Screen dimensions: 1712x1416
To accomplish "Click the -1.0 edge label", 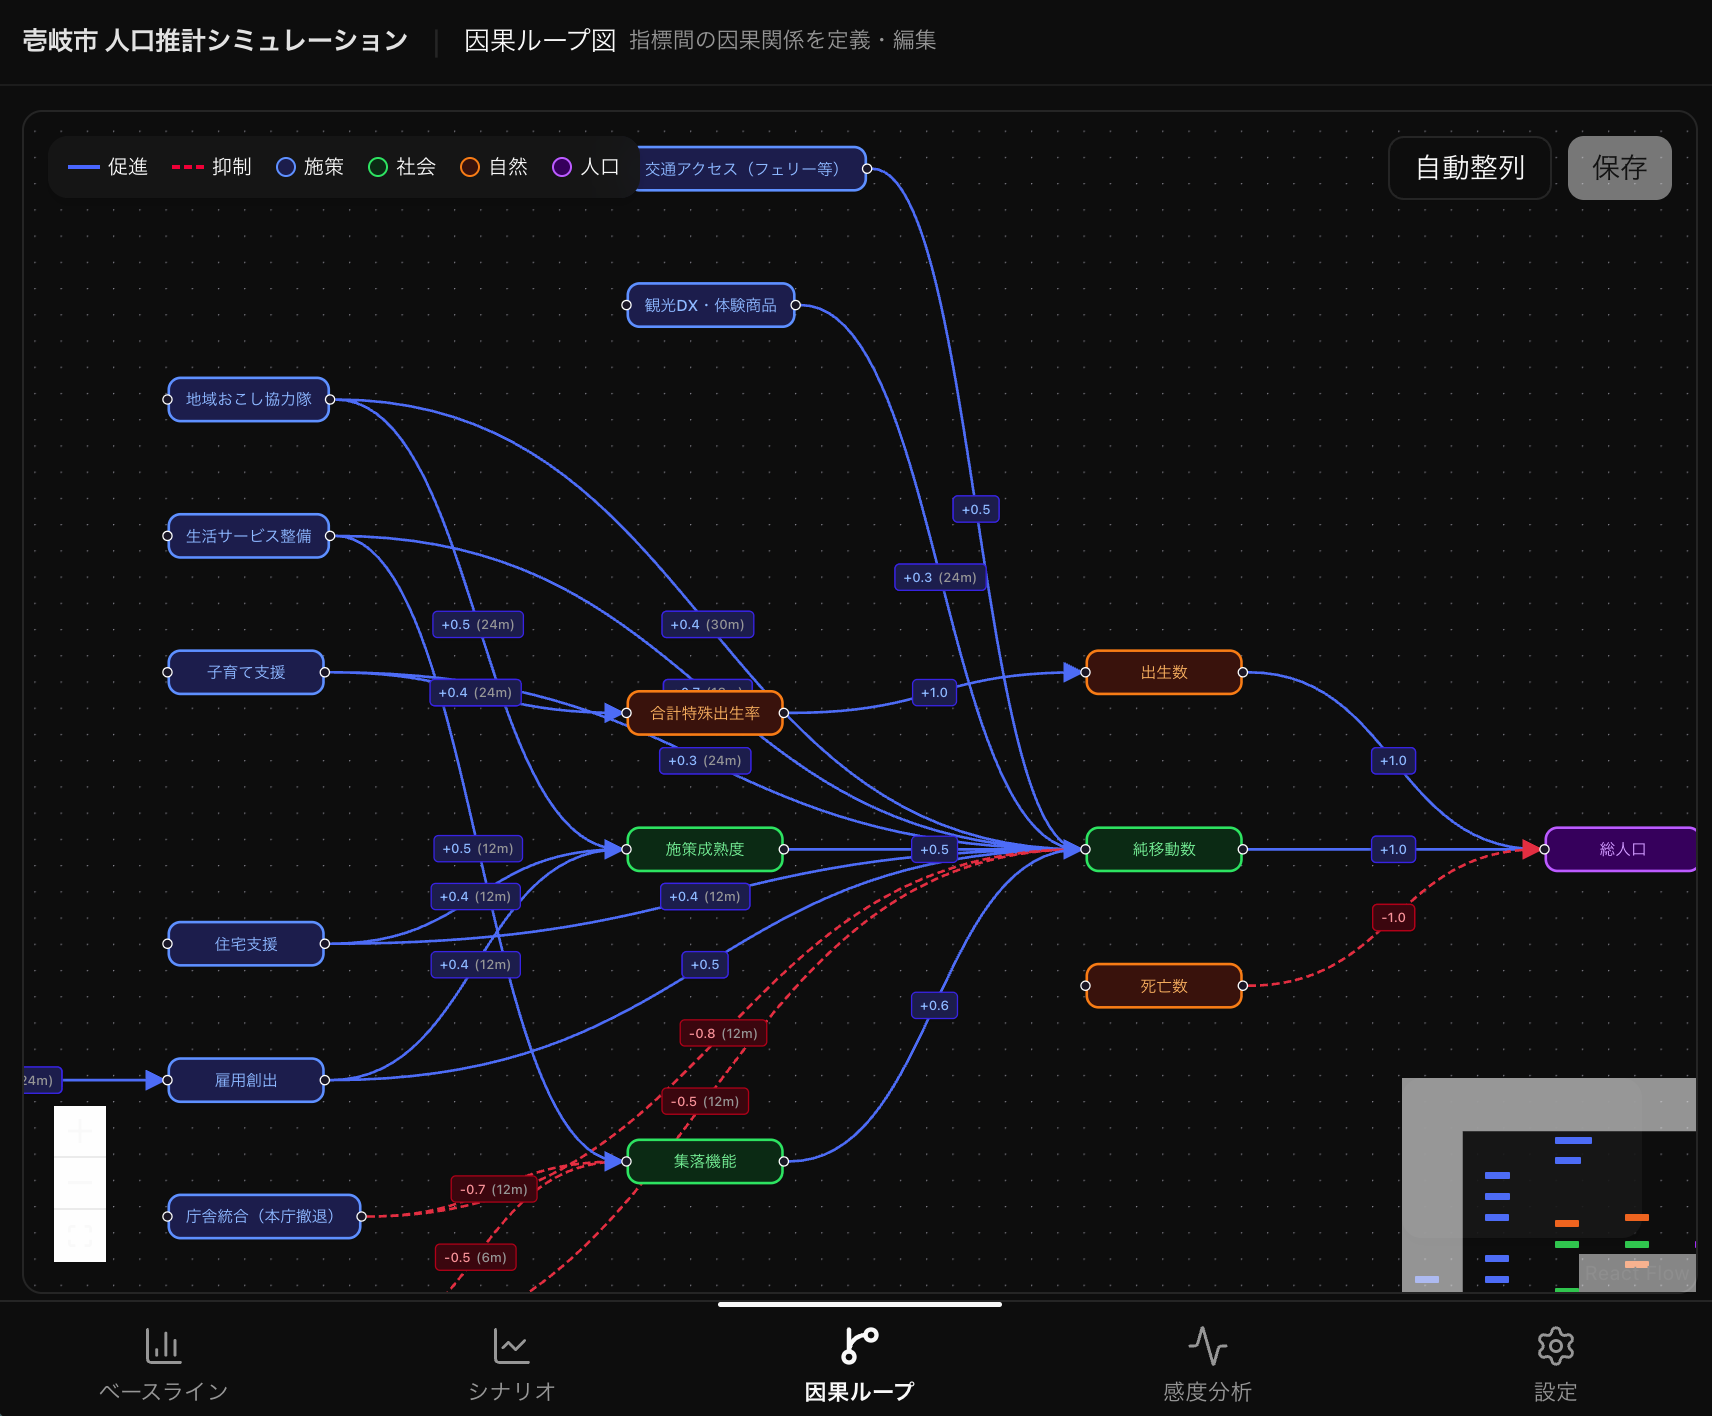I will point(1393,917).
